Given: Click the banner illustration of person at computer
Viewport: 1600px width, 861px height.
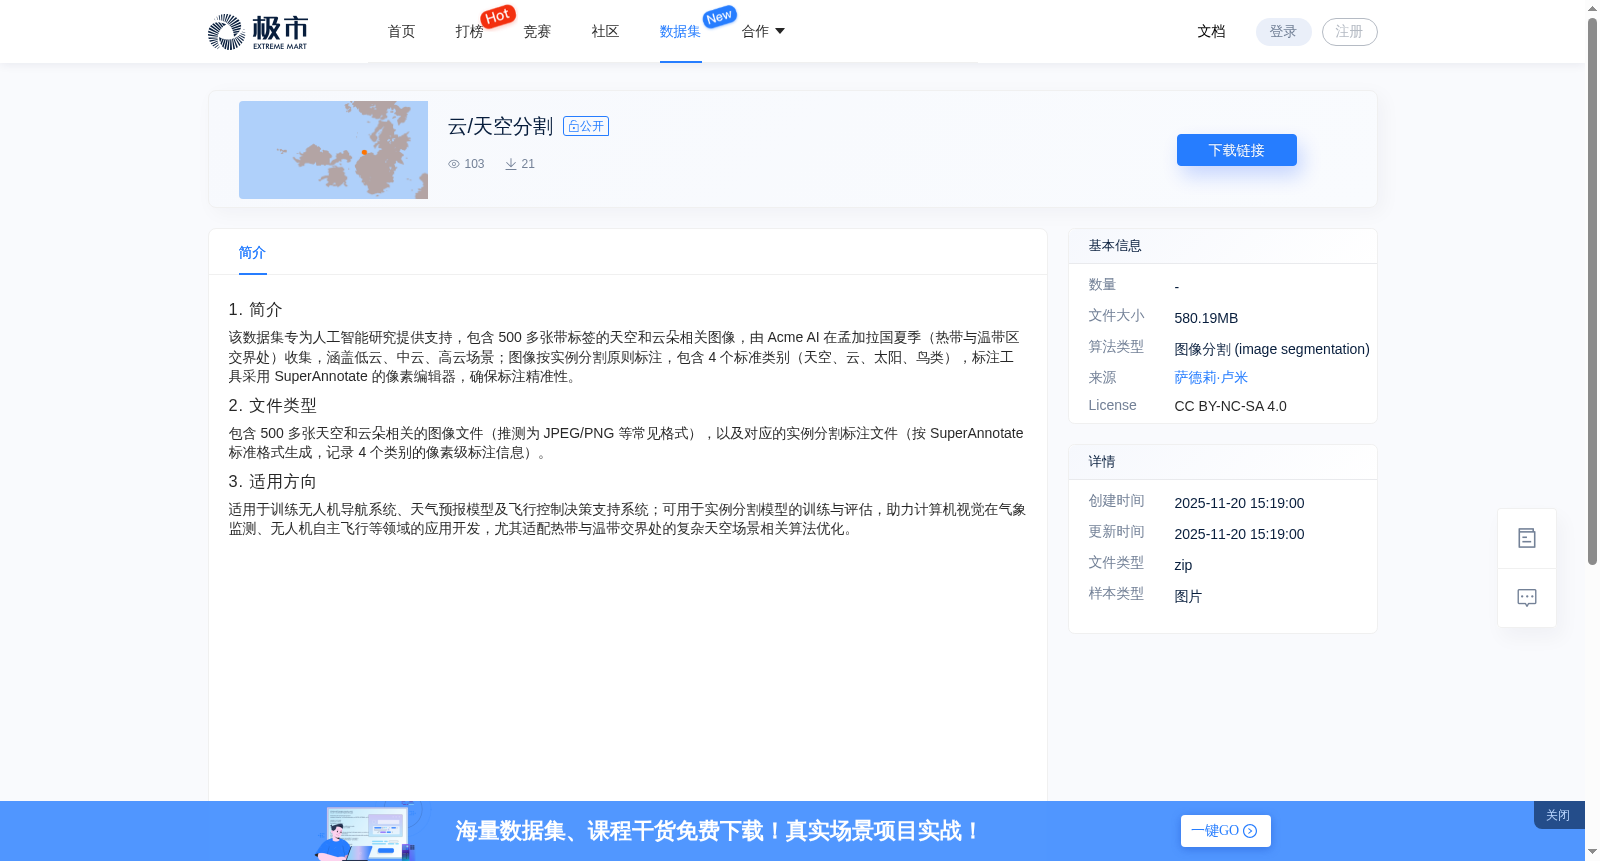Looking at the screenshot, I should (x=366, y=832).
